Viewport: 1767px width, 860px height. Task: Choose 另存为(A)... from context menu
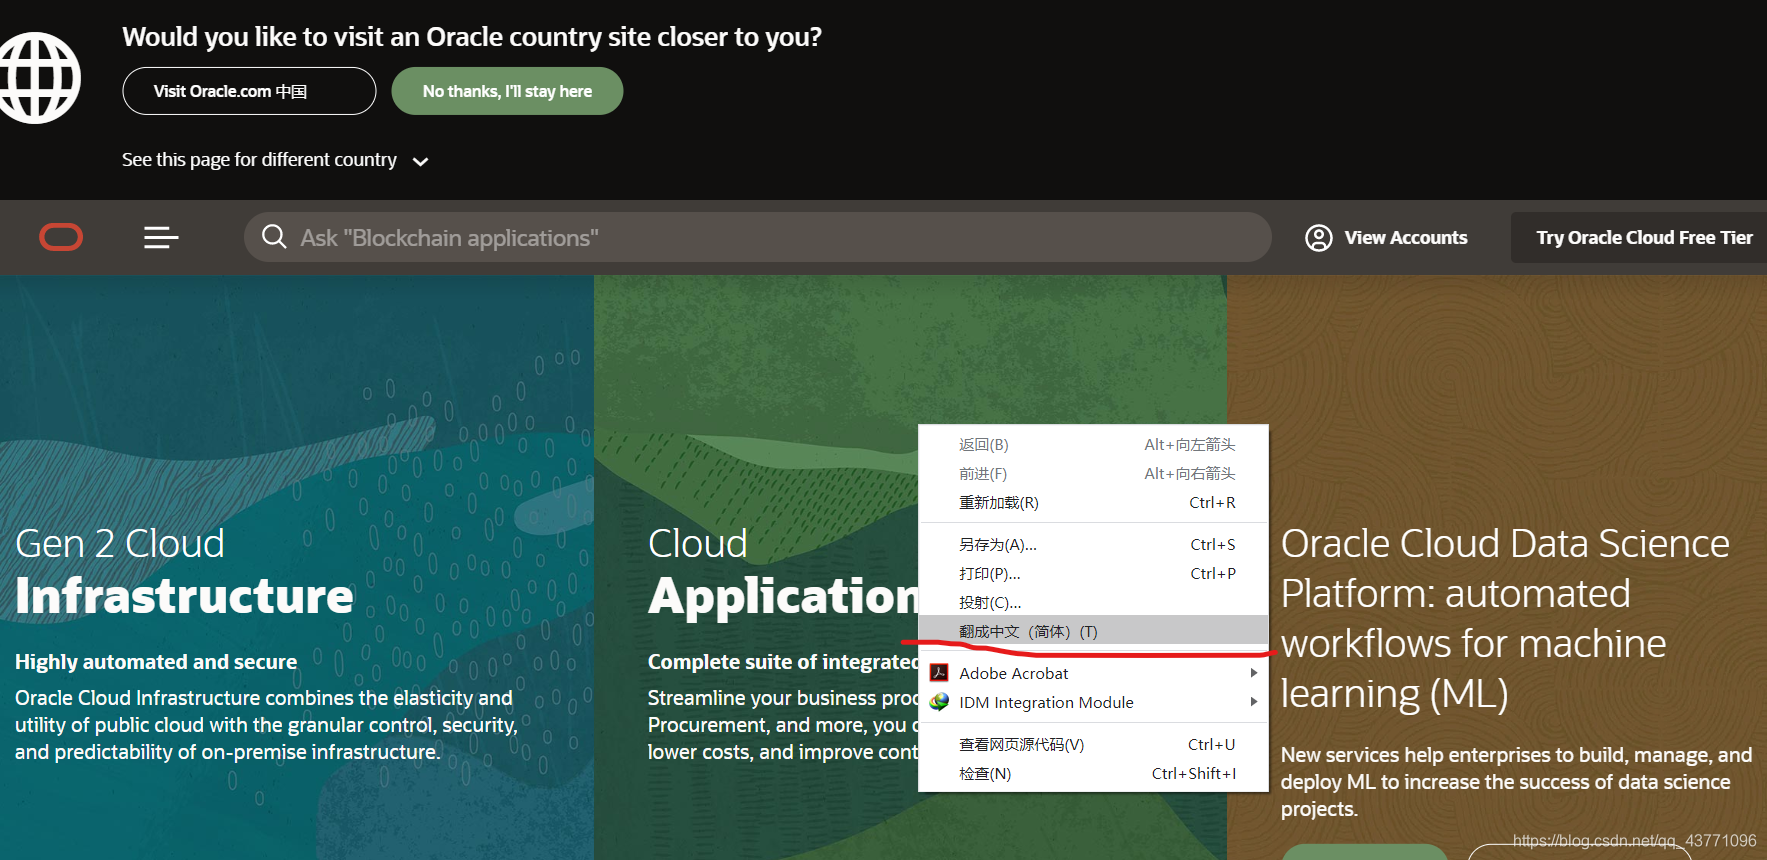[1093, 544]
